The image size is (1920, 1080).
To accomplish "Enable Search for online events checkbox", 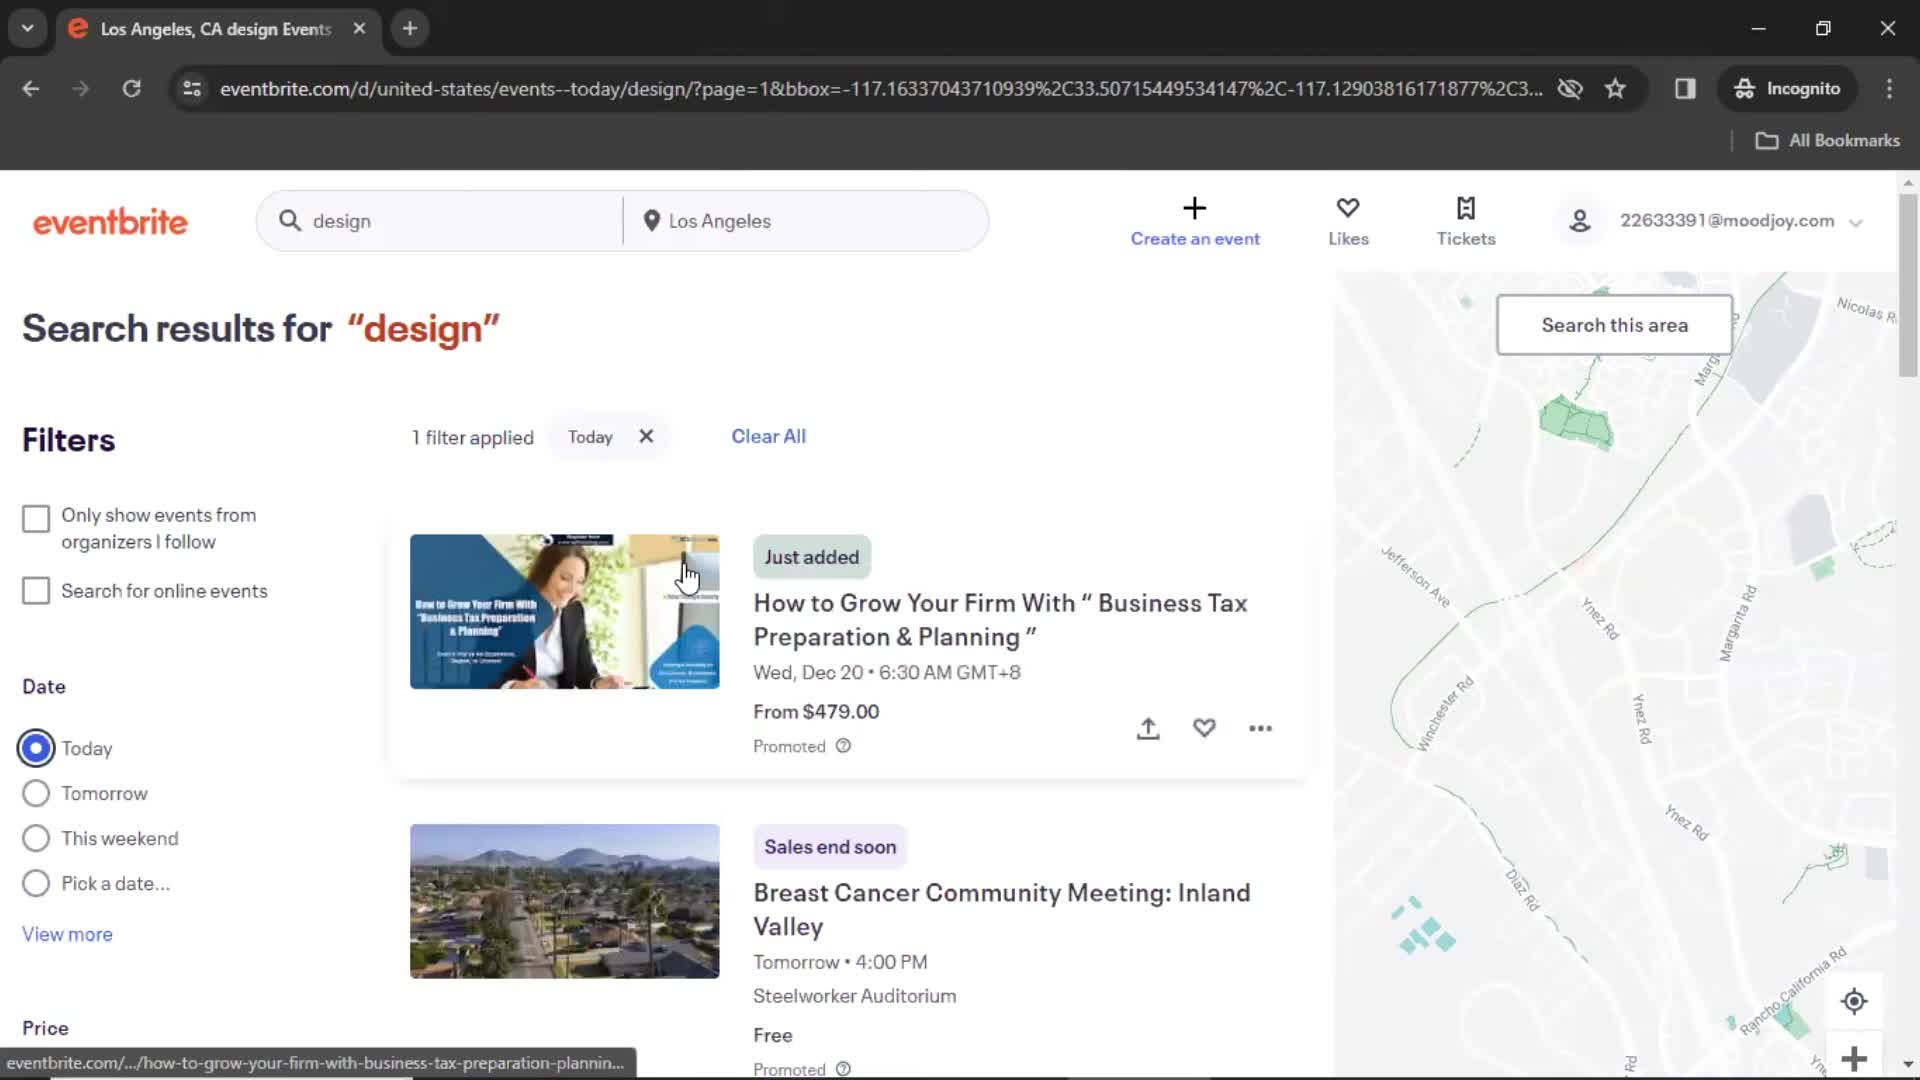I will [x=36, y=591].
